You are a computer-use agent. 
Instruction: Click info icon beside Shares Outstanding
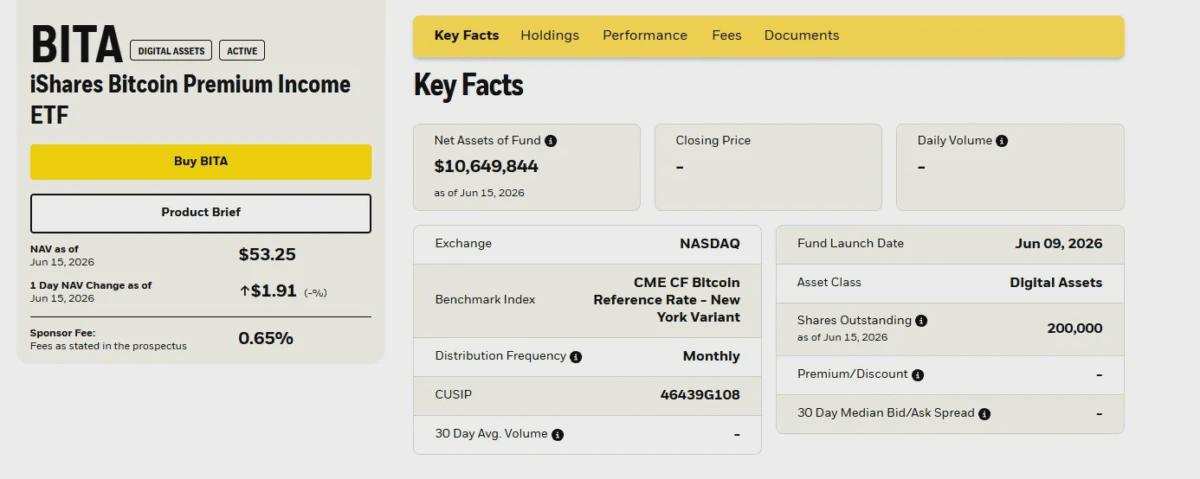pos(921,321)
